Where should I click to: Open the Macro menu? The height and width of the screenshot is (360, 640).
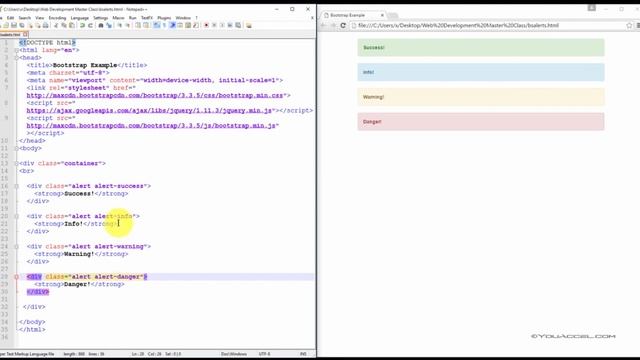(118, 18)
